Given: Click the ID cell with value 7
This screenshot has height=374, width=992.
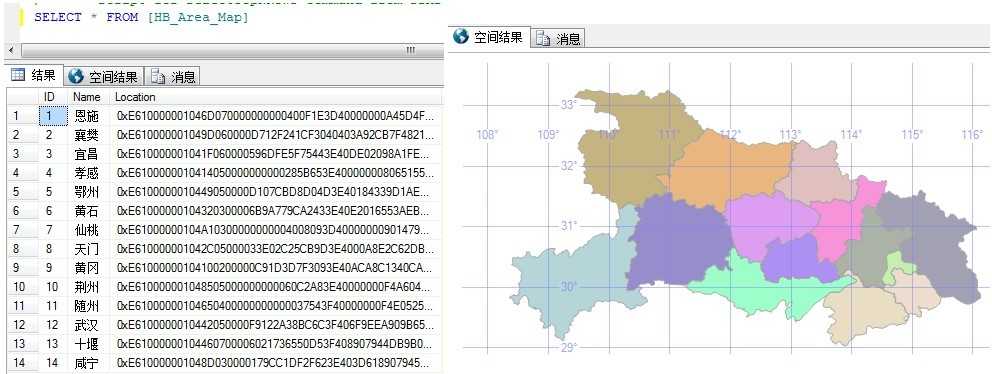Looking at the screenshot, I should click(53, 230).
